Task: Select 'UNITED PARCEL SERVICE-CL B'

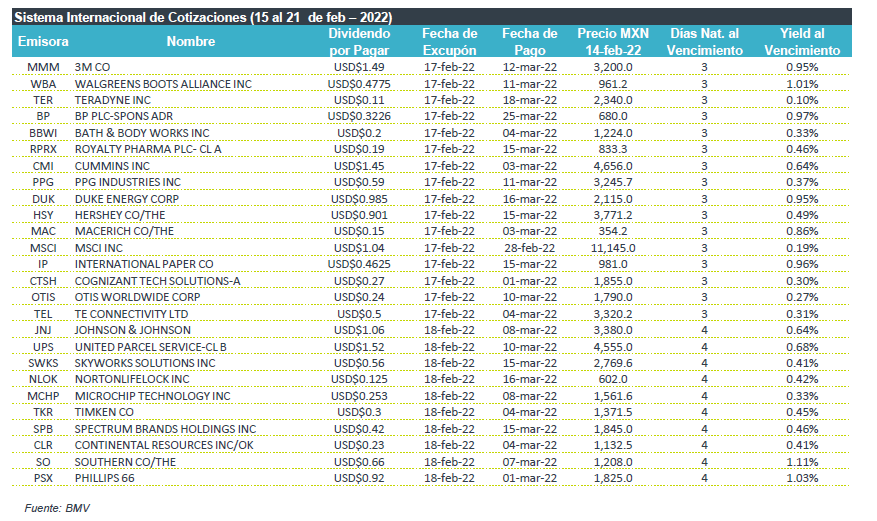Action: click(150, 347)
